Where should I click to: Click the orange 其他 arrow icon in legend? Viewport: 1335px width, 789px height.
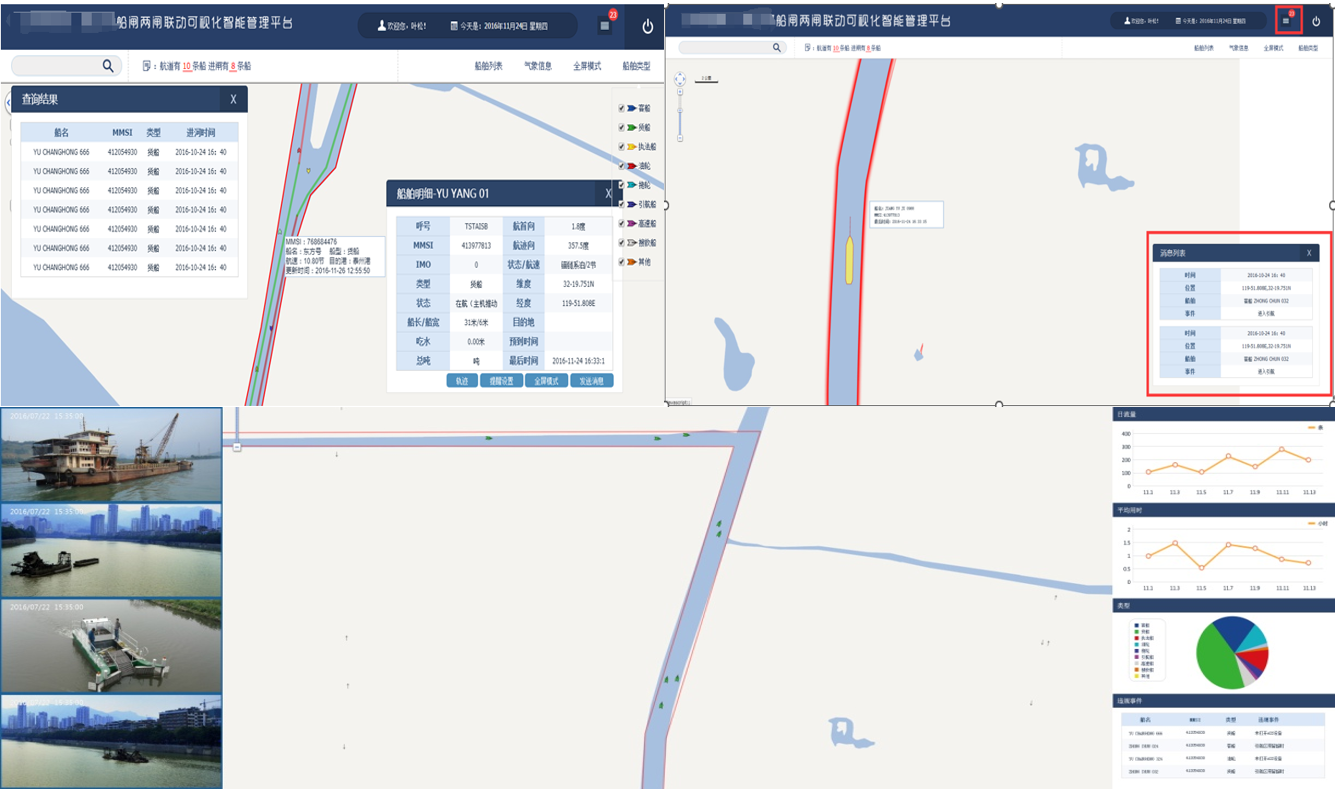point(631,262)
